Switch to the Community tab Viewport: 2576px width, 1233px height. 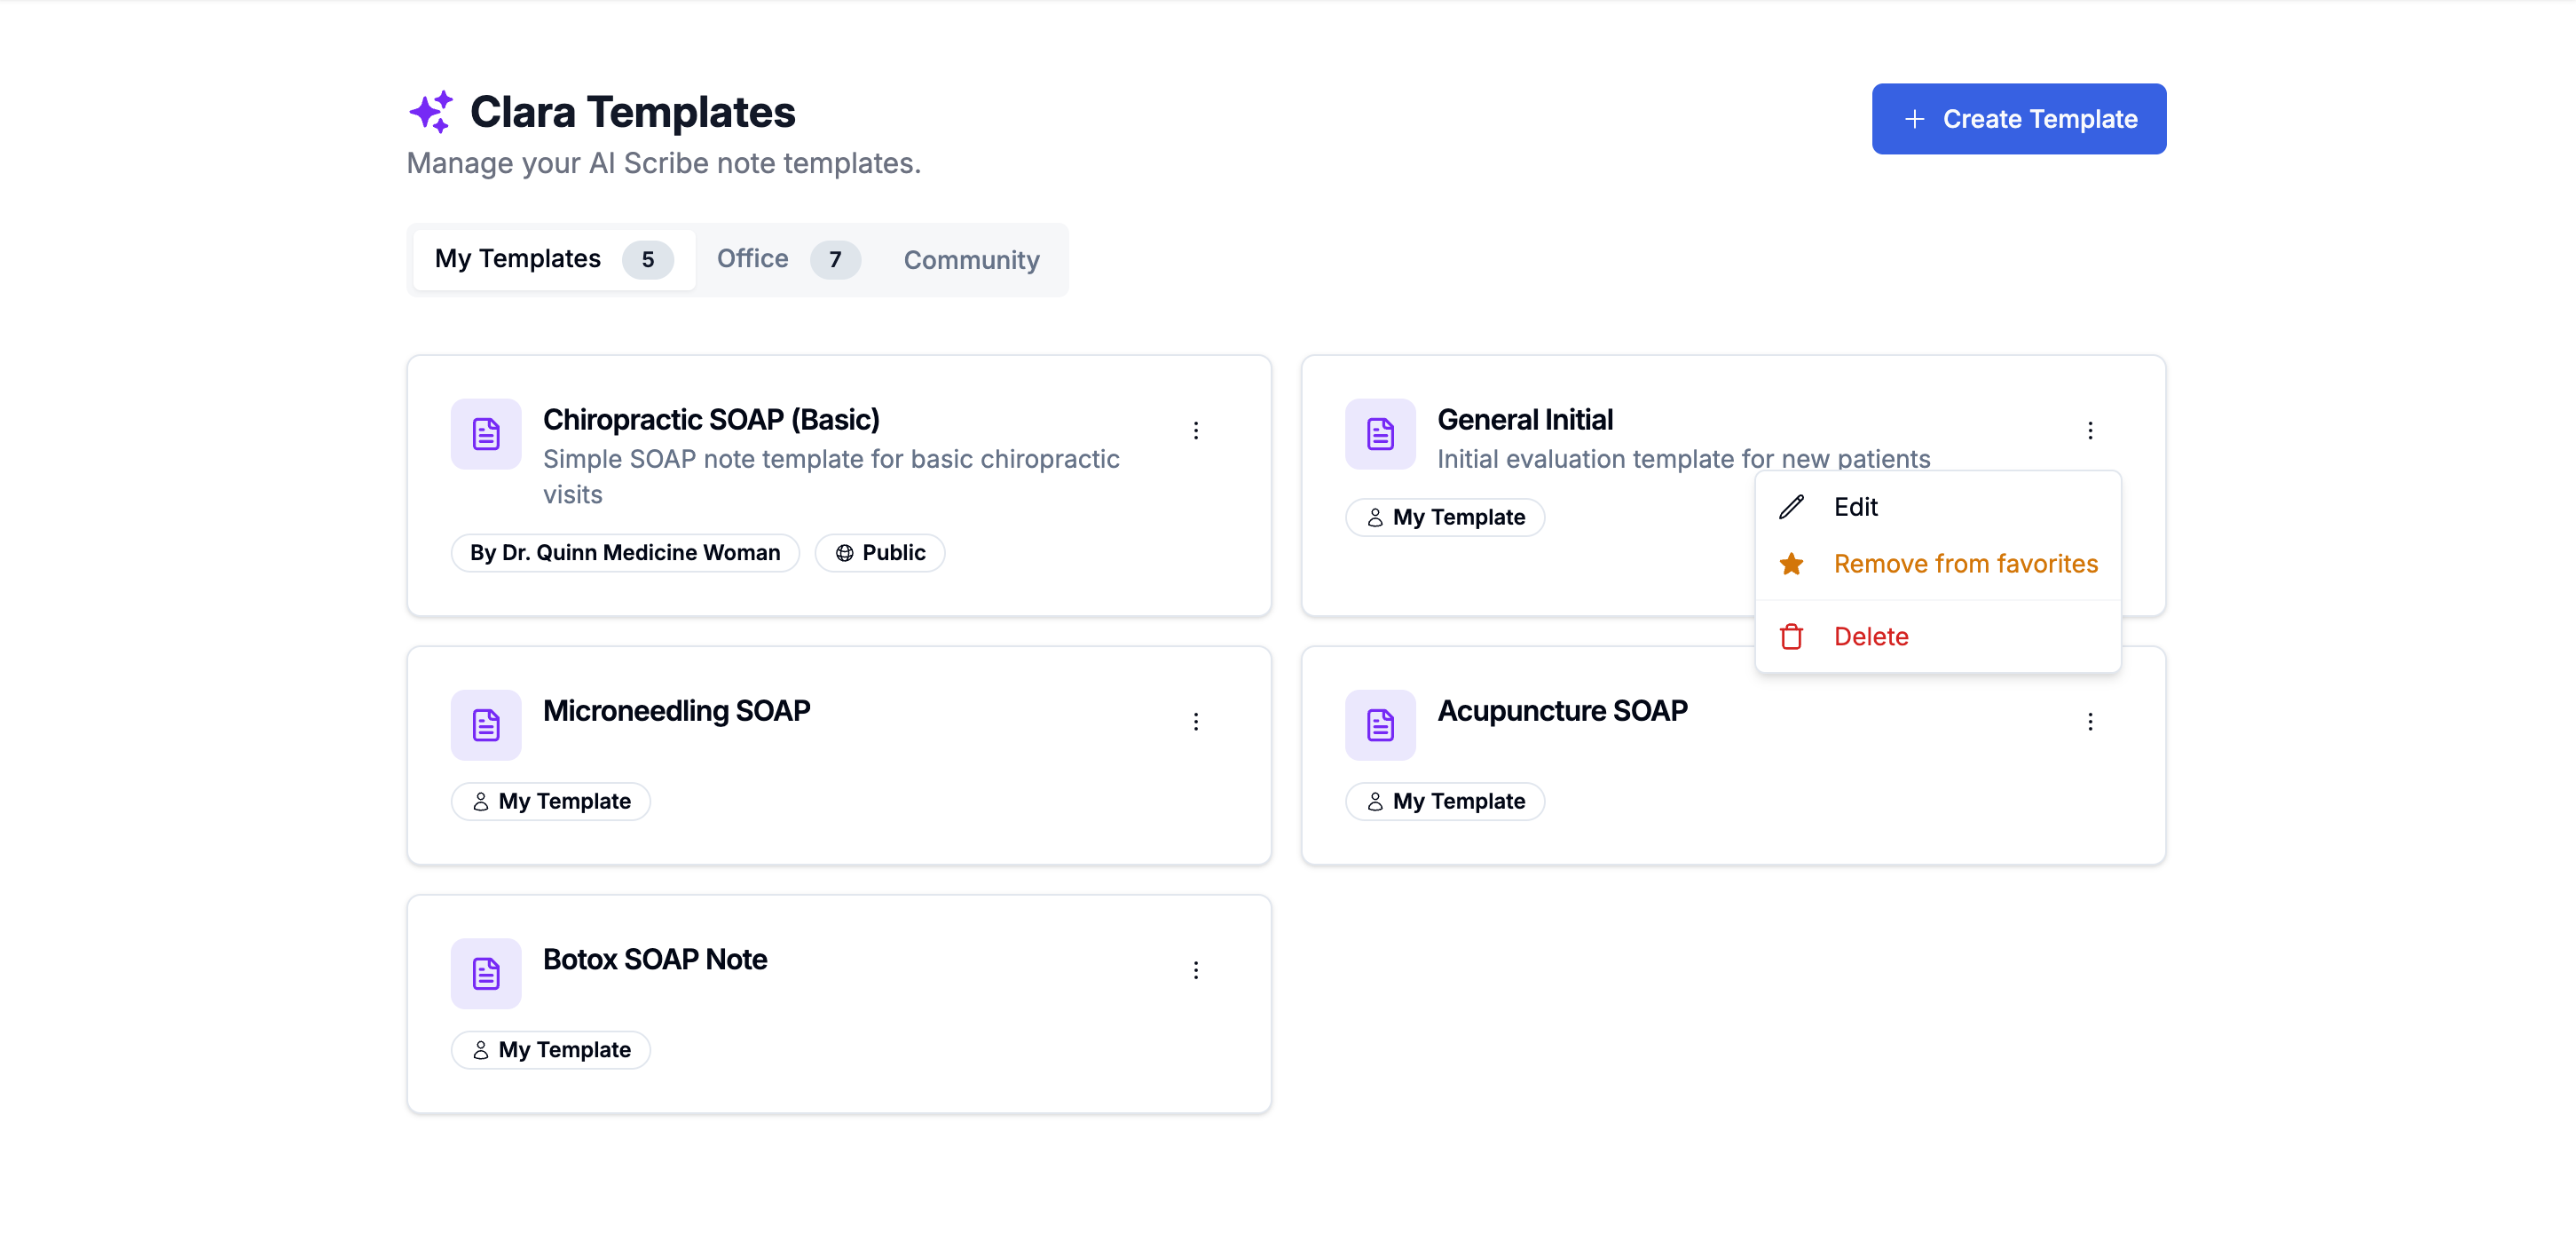[x=971, y=260]
